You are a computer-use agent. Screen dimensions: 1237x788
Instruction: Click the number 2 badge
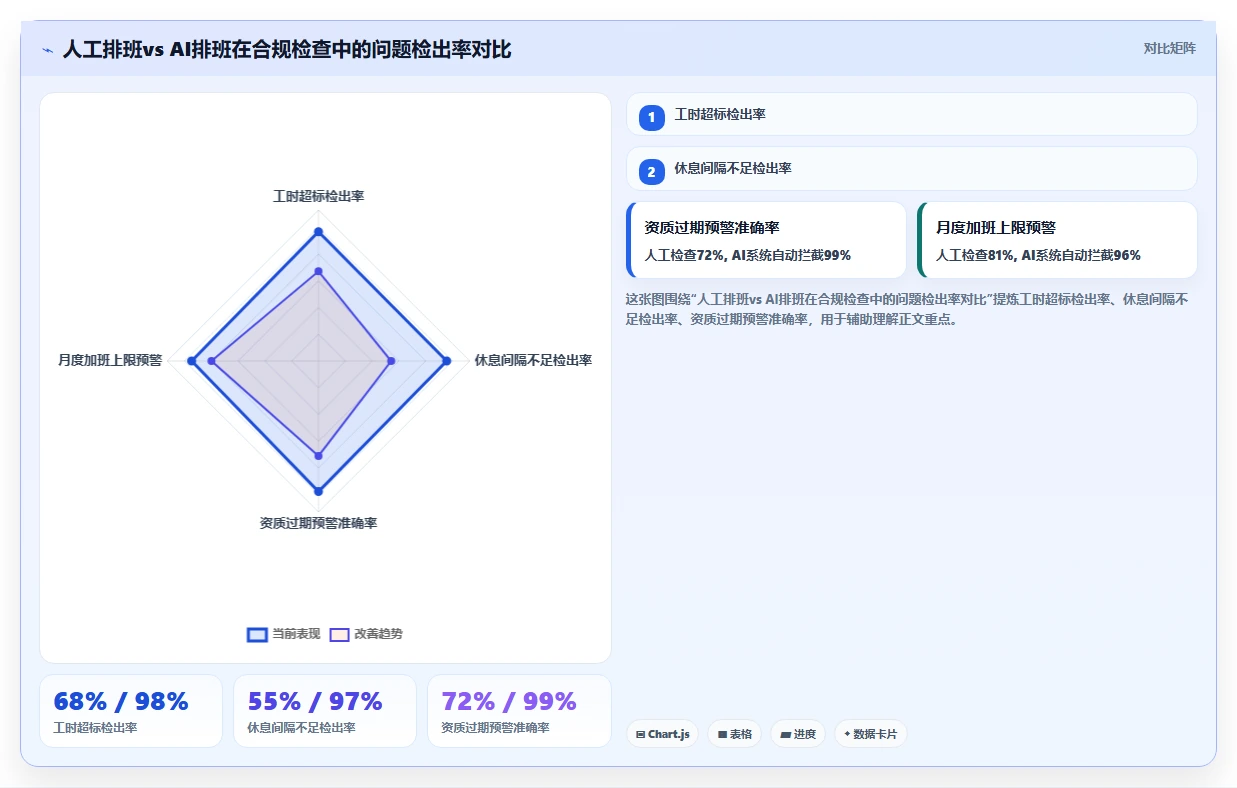coord(651,172)
